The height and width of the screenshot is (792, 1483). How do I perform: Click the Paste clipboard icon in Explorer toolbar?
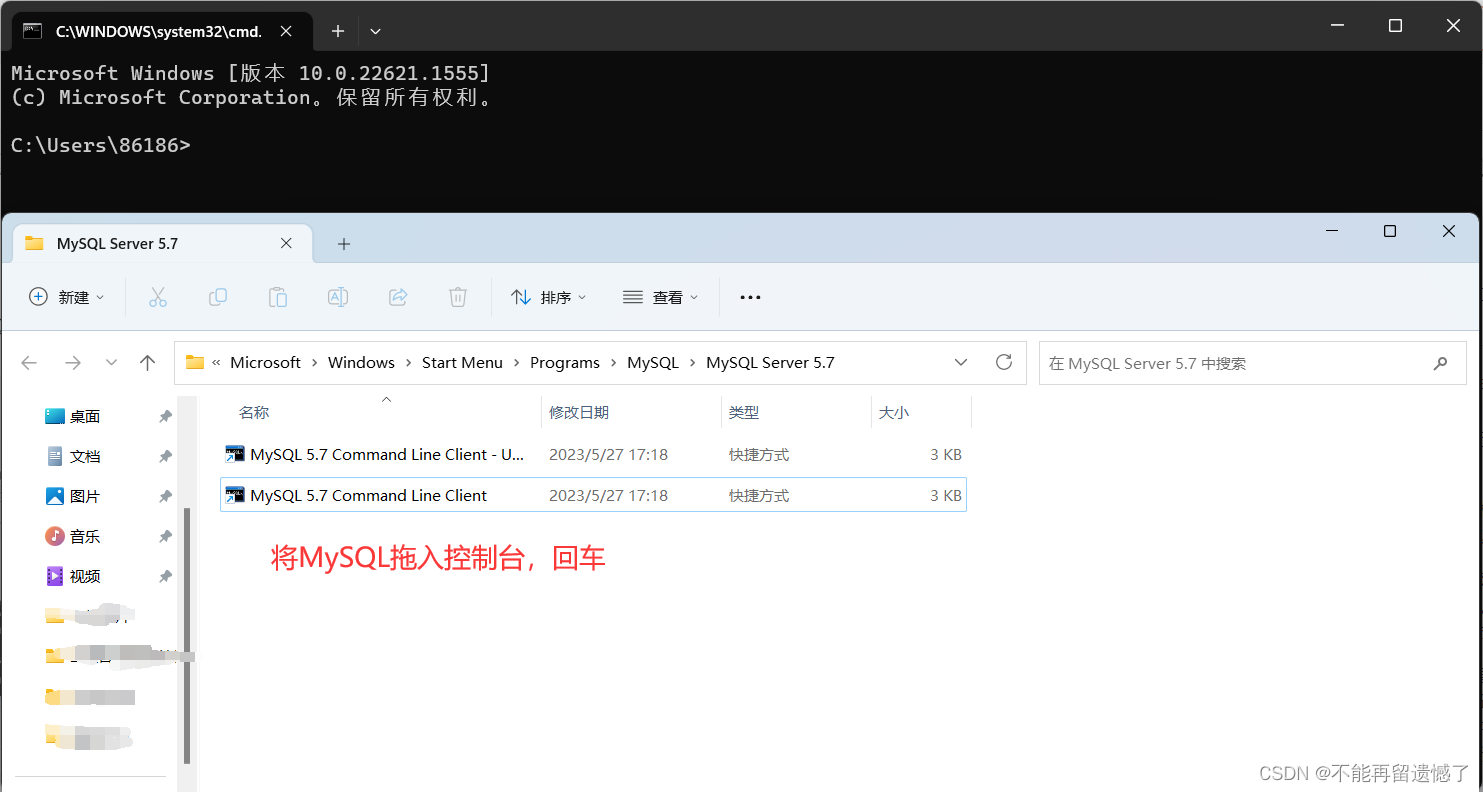tap(277, 297)
